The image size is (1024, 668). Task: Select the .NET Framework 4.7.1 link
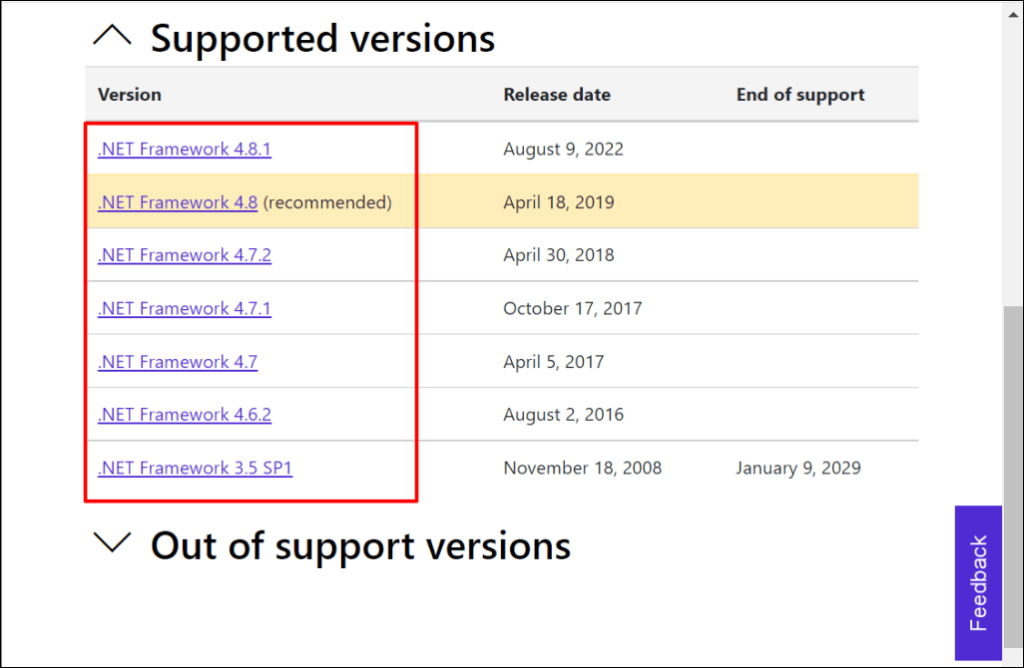184,308
